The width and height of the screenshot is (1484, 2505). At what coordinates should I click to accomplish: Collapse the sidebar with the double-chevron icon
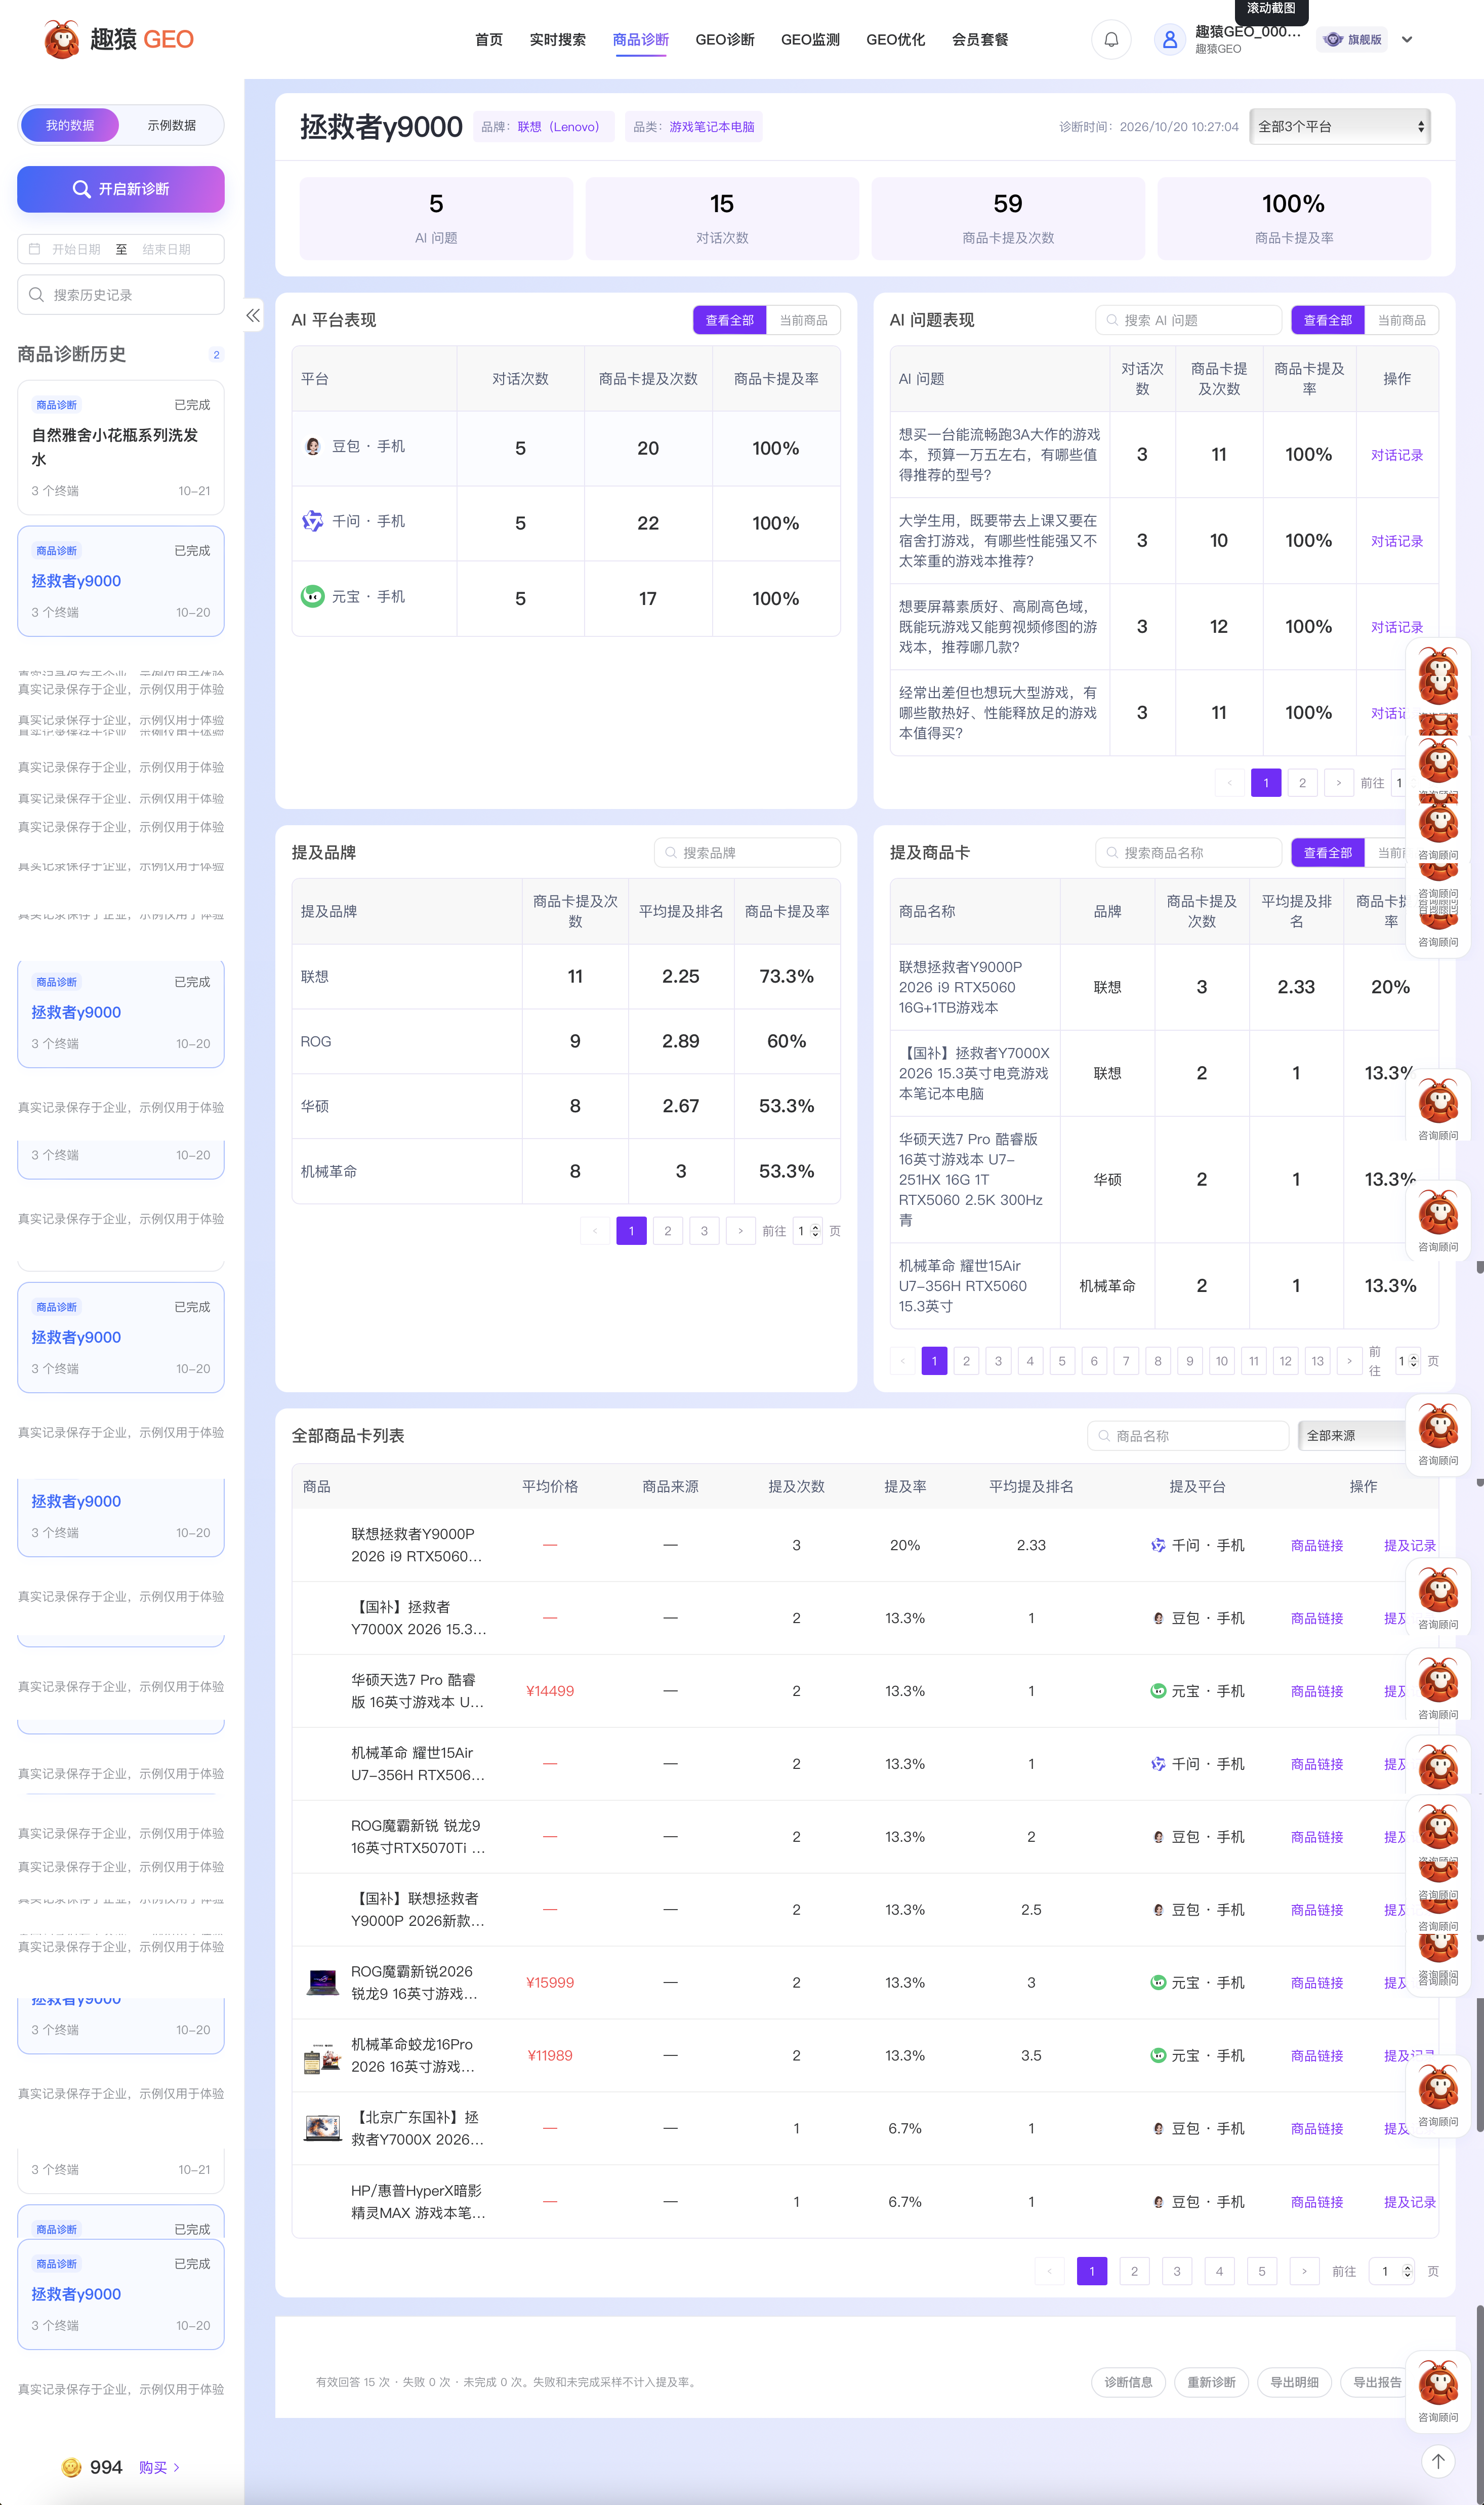click(x=253, y=315)
